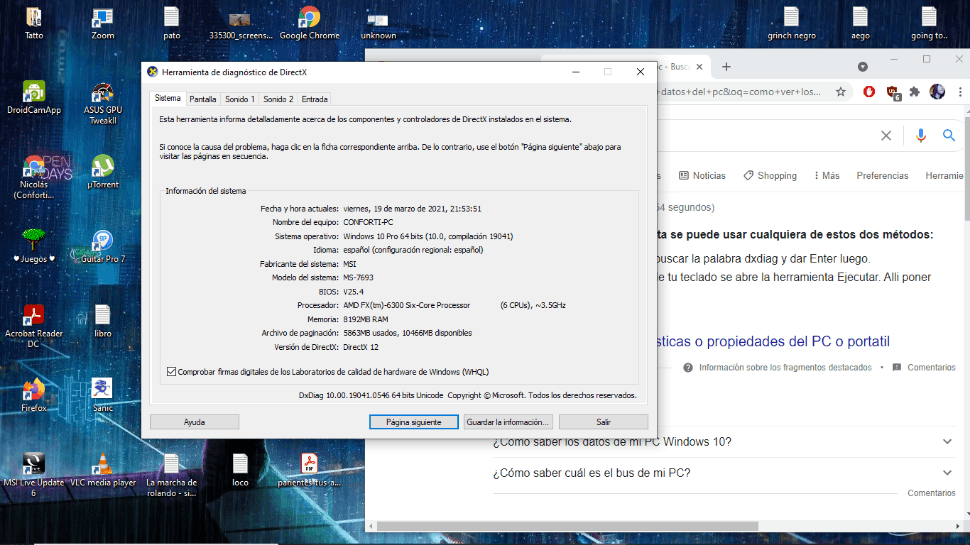Launch Guitar Pro 7 shortcut
The width and height of the screenshot is (970, 545).
pyautogui.click(x=103, y=246)
